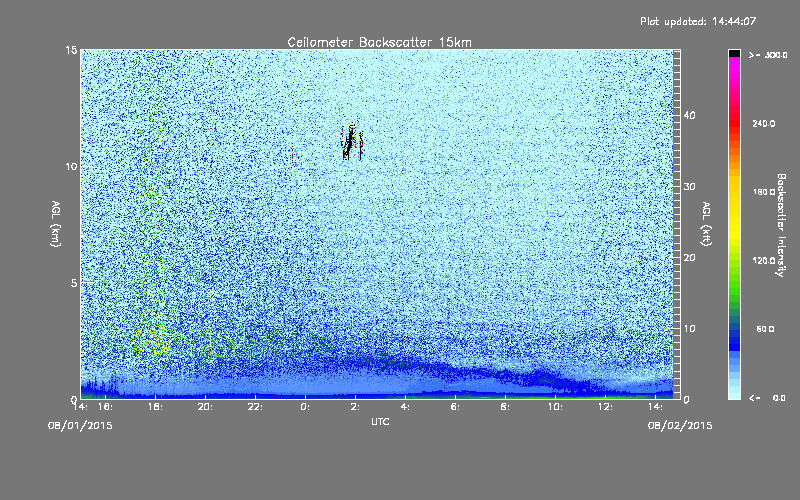The height and width of the screenshot is (500, 800).
Task: Select the "AGL (kft)" axis label
Action: point(706,224)
